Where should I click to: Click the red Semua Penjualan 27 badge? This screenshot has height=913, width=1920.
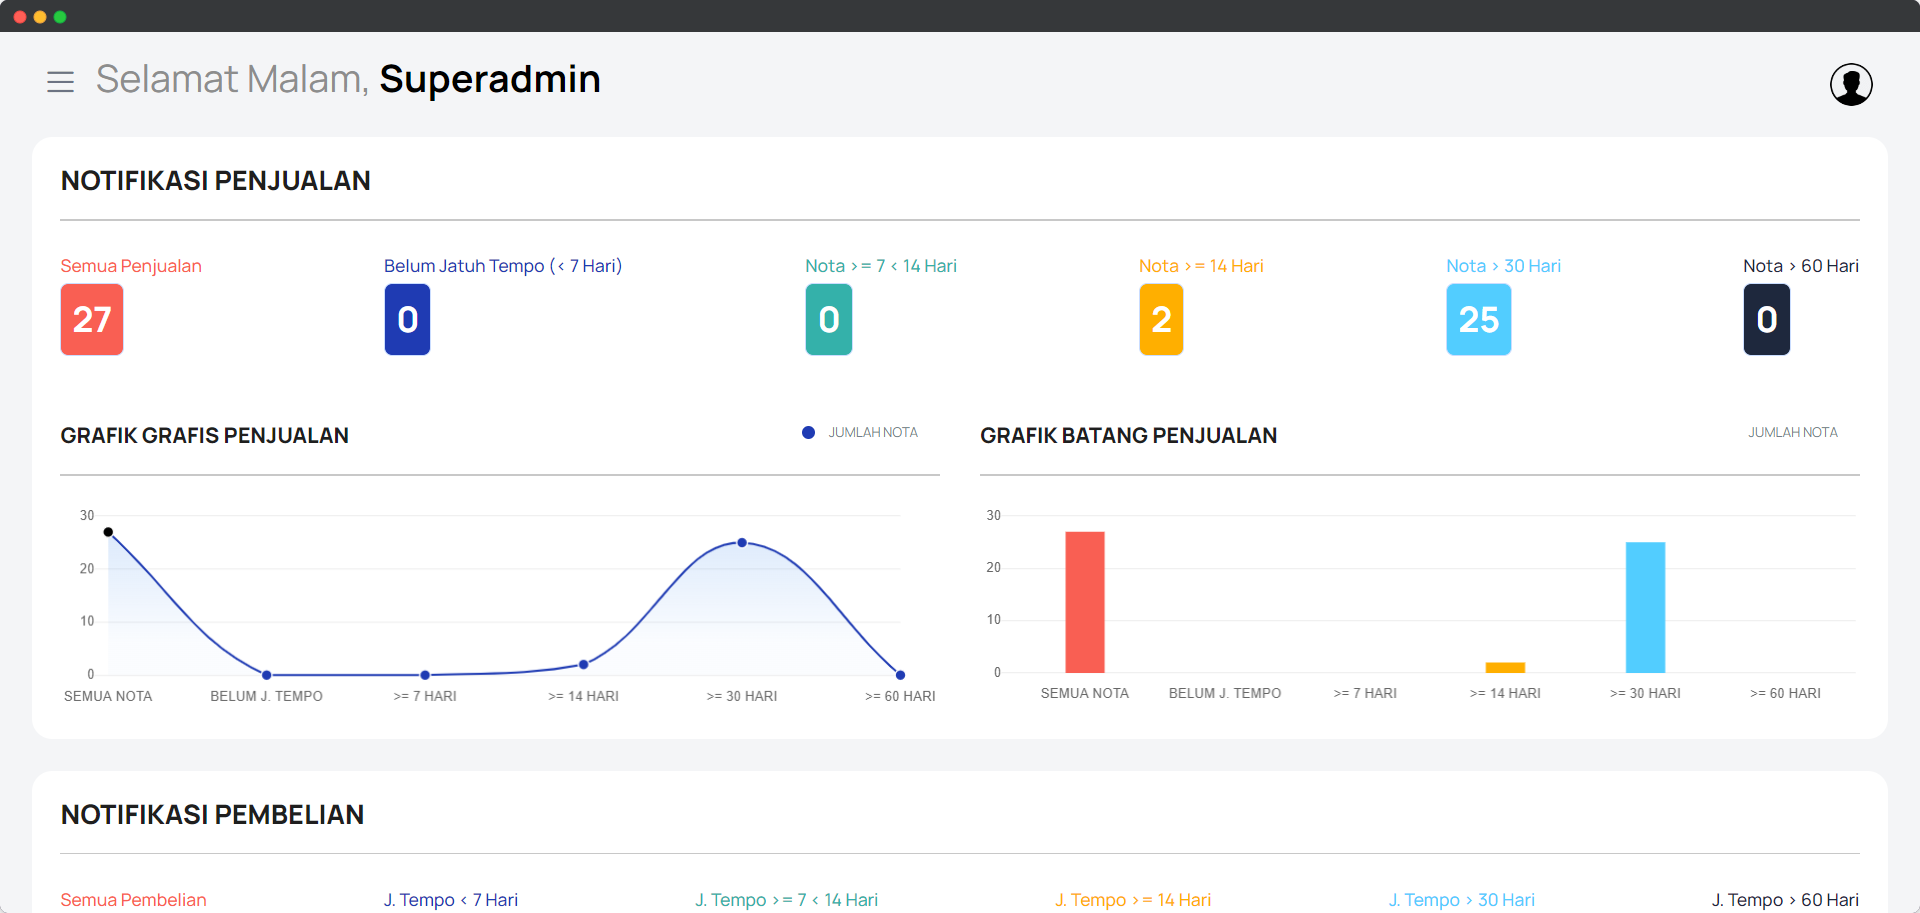pyautogui.click(x=92, y=320)
